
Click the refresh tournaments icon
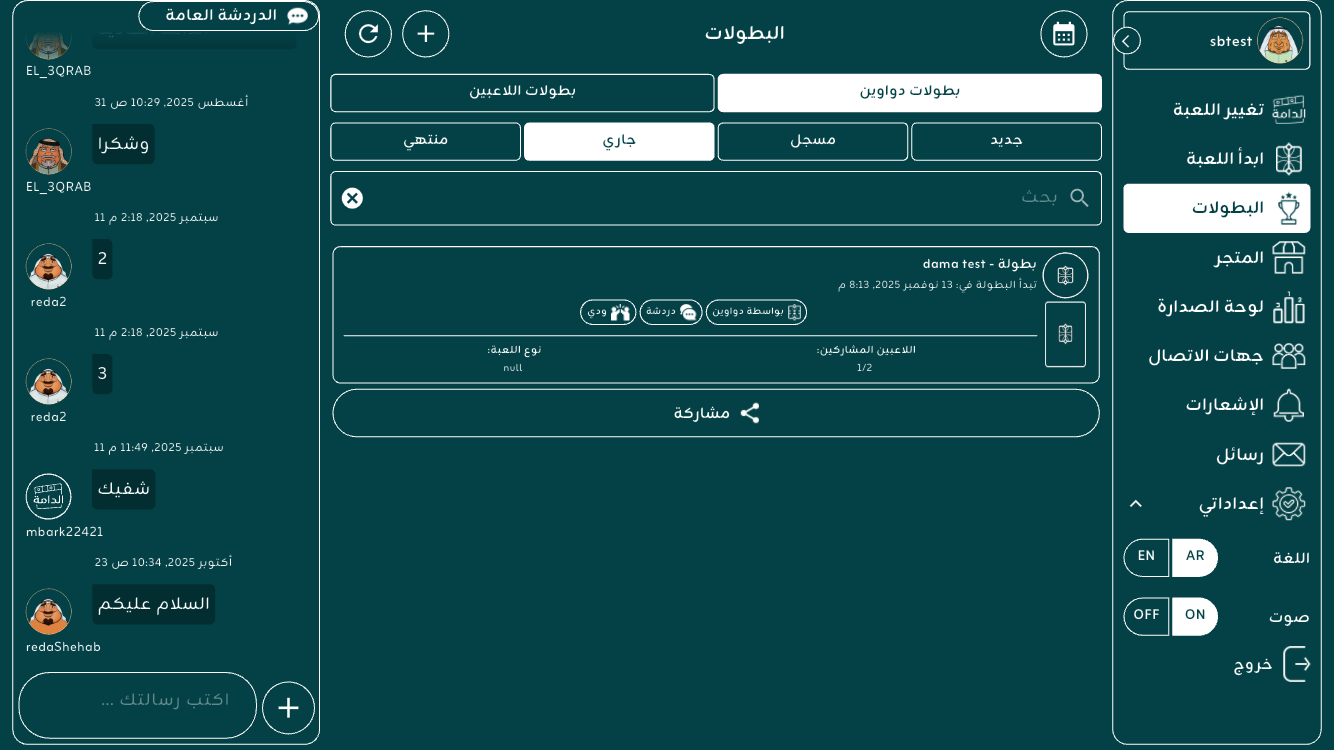[x=368, y=34]
